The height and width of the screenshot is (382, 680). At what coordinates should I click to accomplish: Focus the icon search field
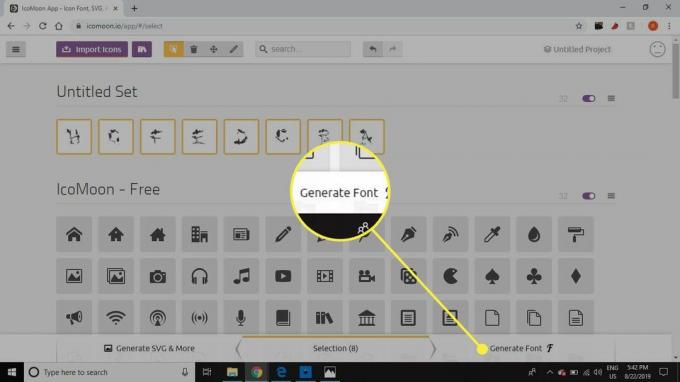coord(303,49)
